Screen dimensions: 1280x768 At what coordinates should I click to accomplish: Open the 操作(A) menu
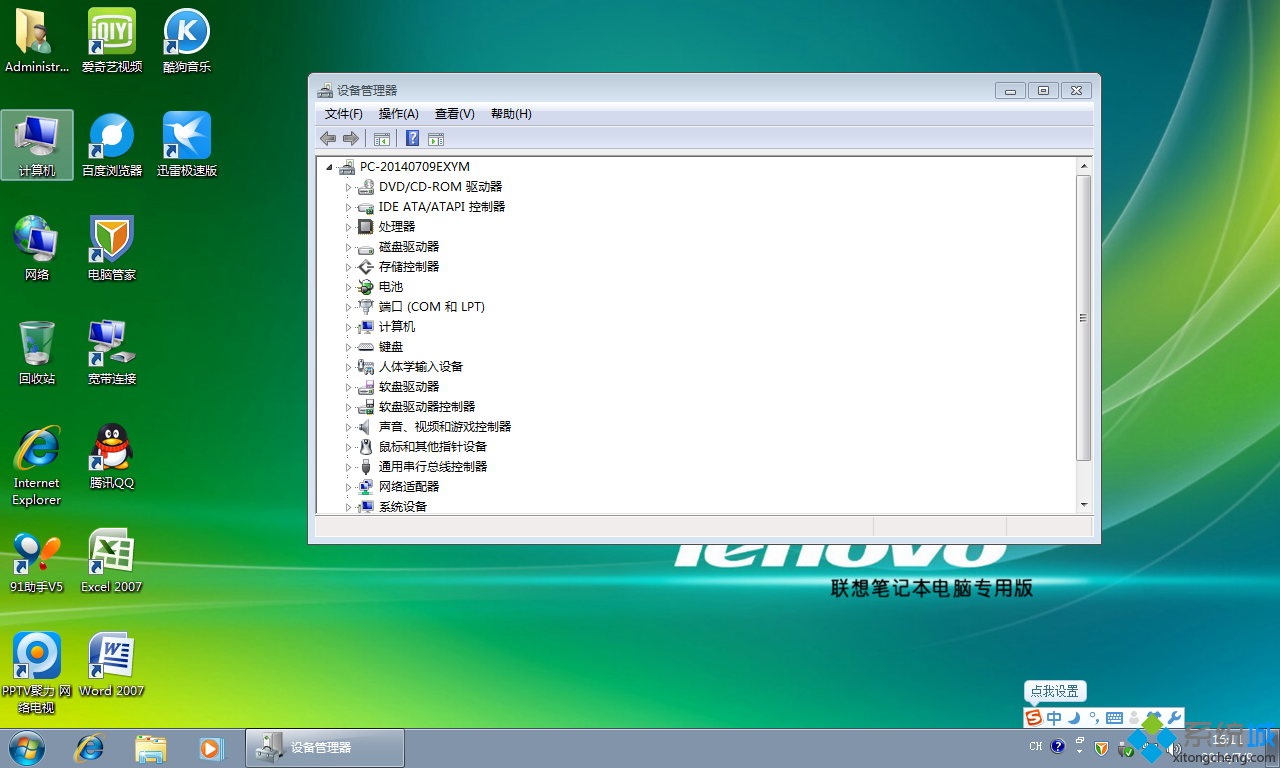[398, 114]
